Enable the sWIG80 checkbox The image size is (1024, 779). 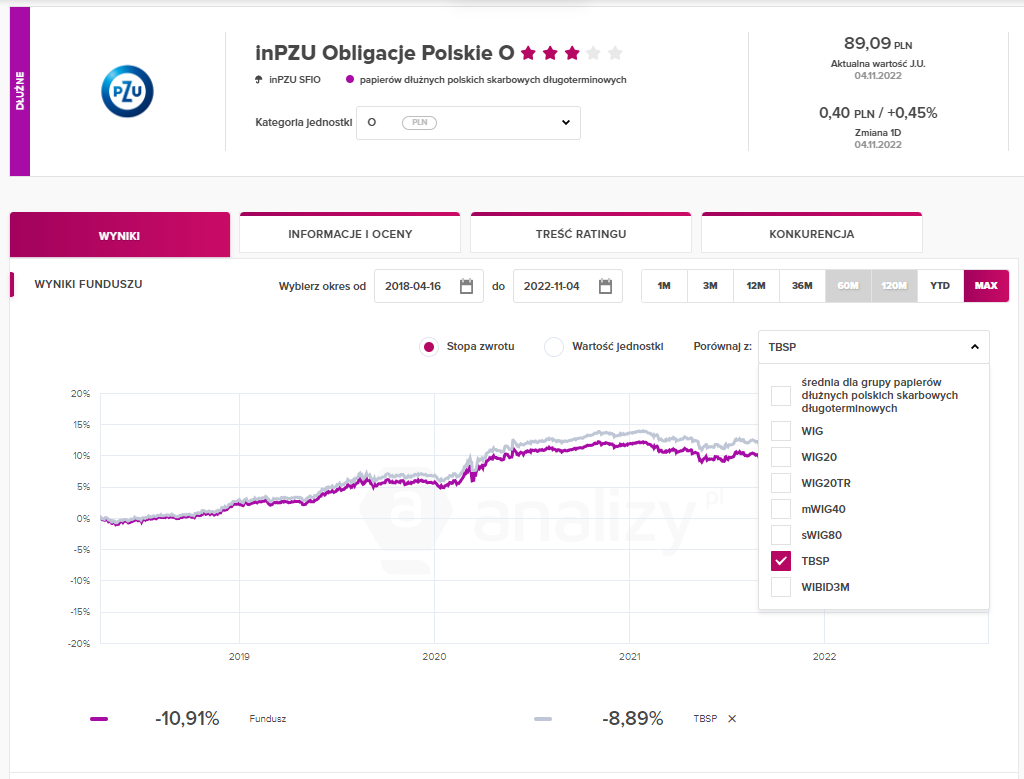781,535
